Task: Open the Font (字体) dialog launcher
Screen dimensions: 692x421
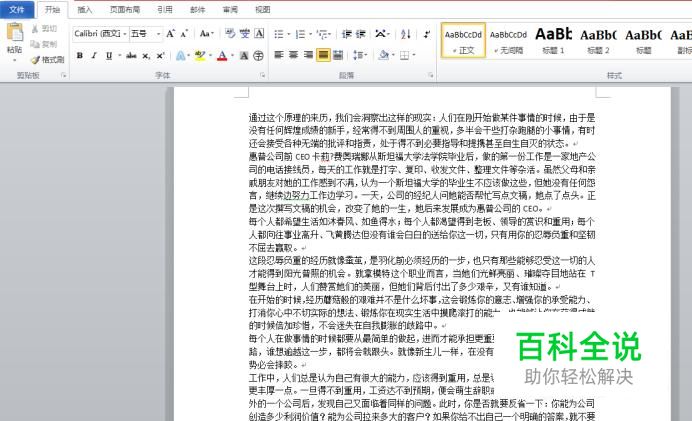Action: coord(263,75)
